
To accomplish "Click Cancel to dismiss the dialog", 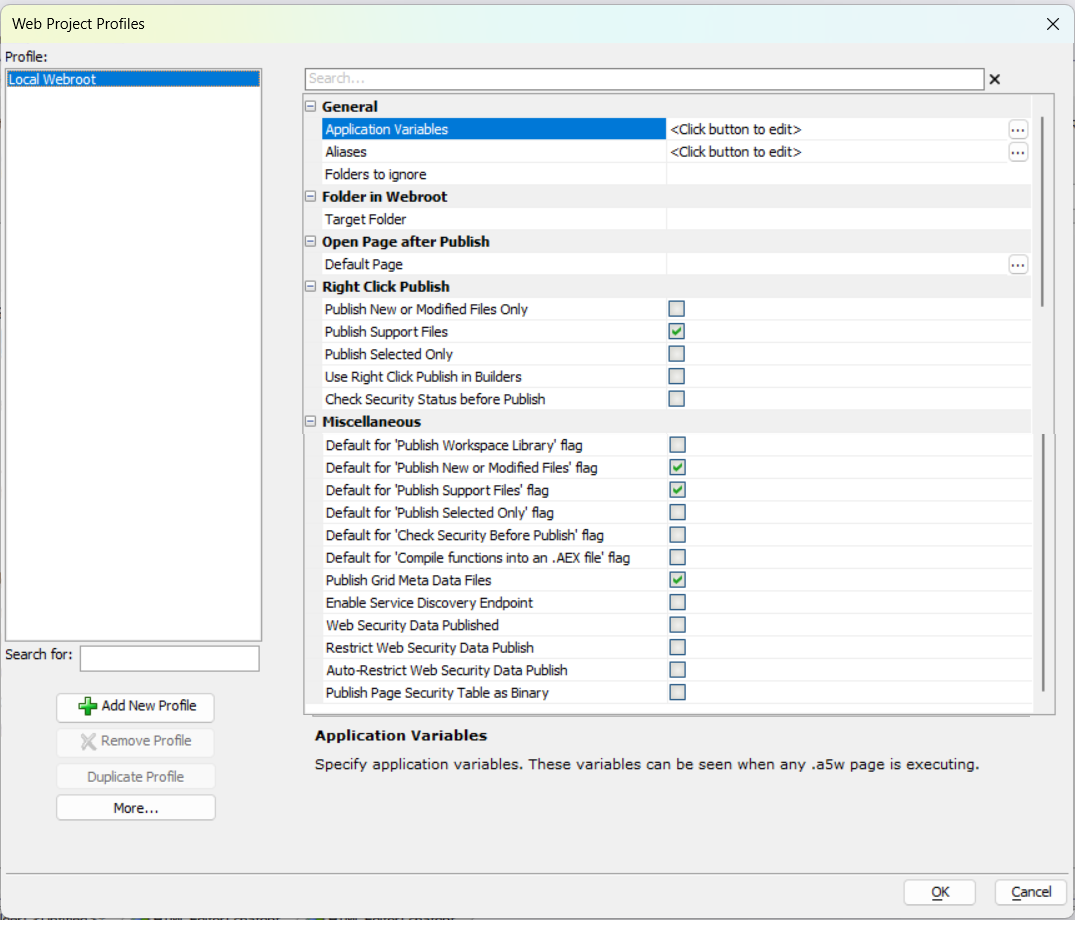I will point(1030,892).
